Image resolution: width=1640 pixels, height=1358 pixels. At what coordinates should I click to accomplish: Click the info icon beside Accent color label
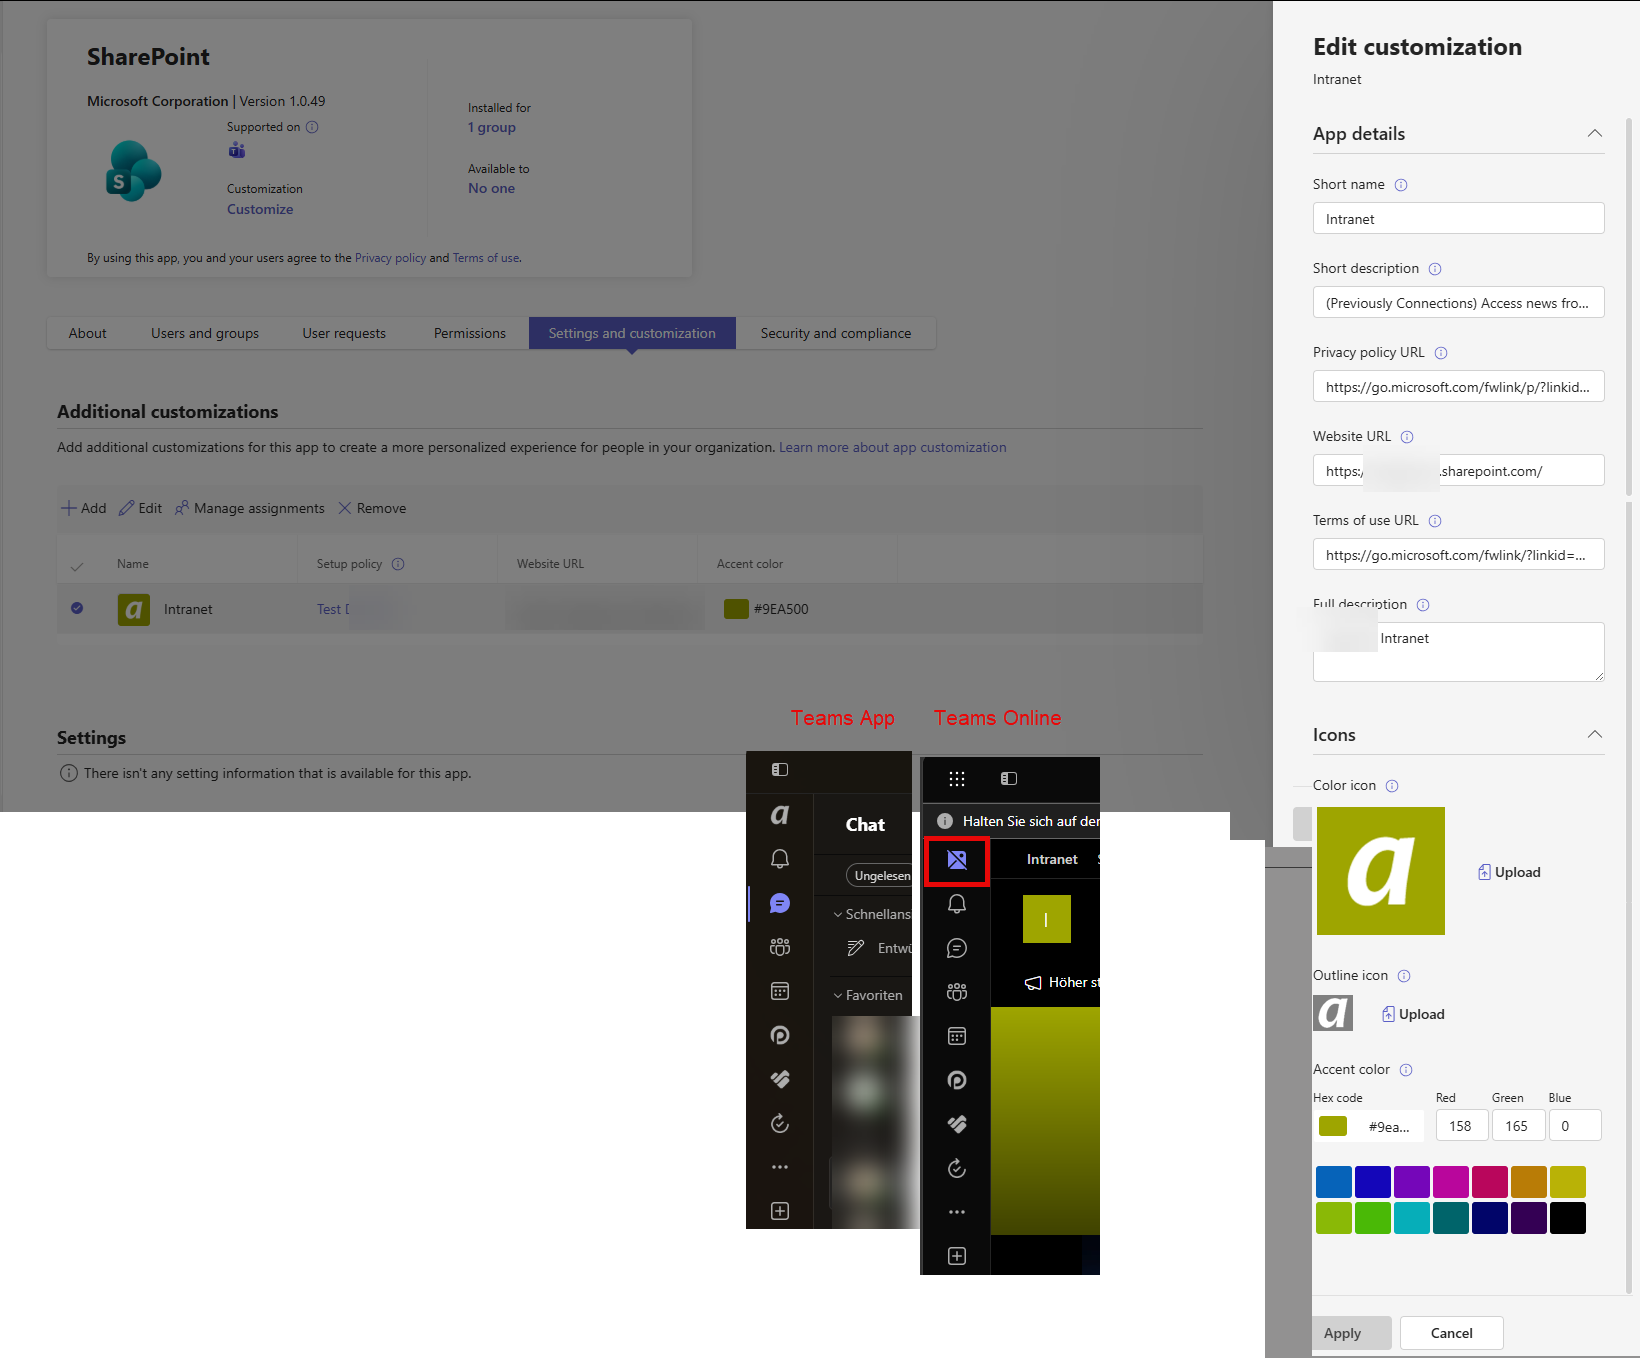[x=1406, y=1070]
